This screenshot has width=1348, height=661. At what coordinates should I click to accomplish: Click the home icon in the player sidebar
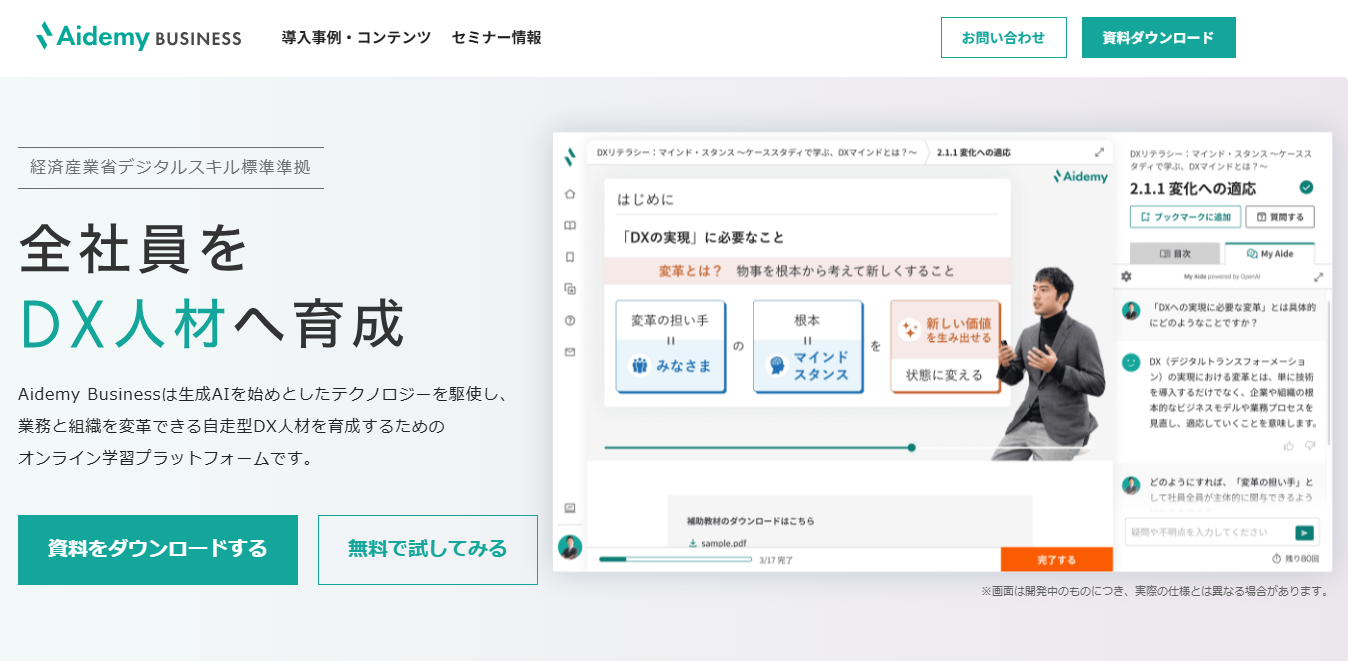click(x=570, y=193)
